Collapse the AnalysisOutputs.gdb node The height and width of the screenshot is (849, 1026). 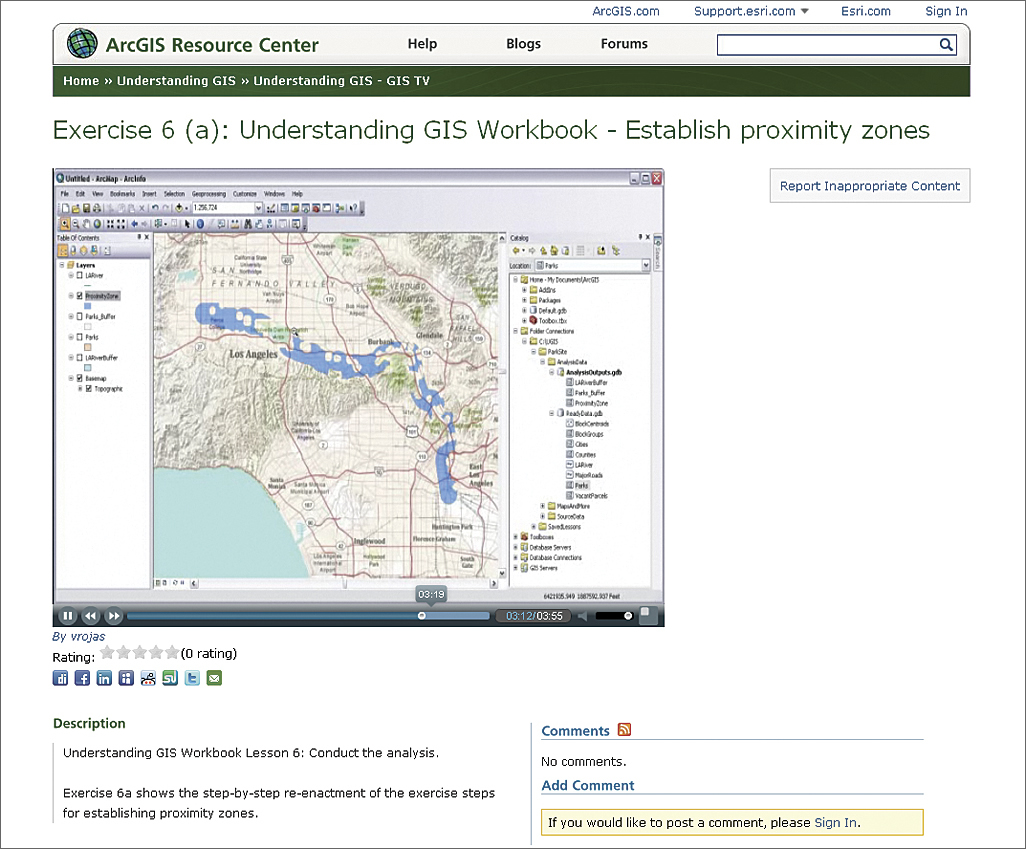552,372
